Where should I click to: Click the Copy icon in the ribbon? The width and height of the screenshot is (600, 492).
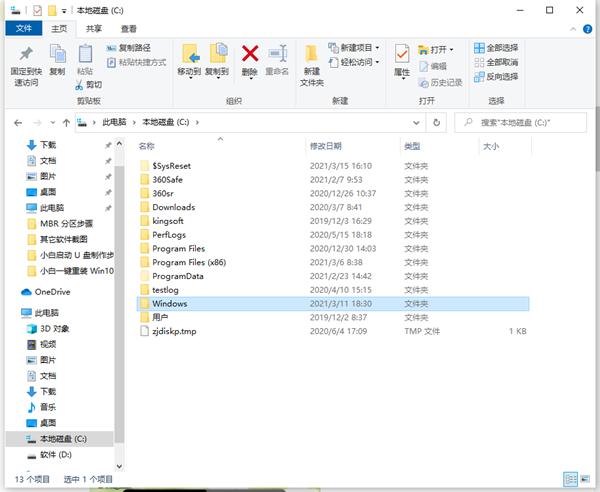pos(58,54)
